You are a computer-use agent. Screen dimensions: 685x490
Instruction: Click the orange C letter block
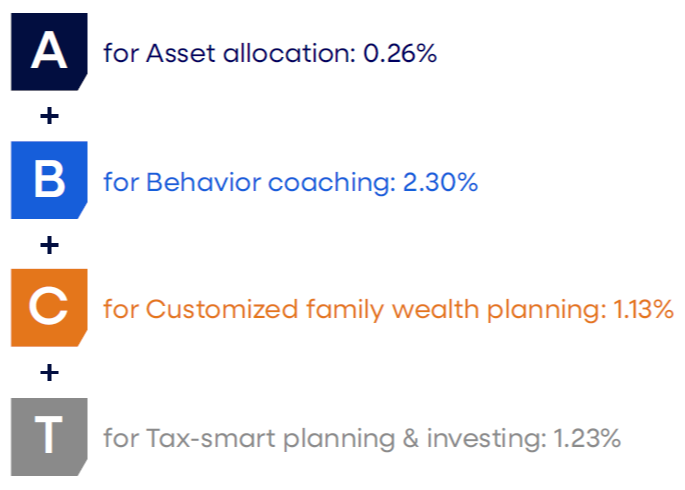point(49,308)
